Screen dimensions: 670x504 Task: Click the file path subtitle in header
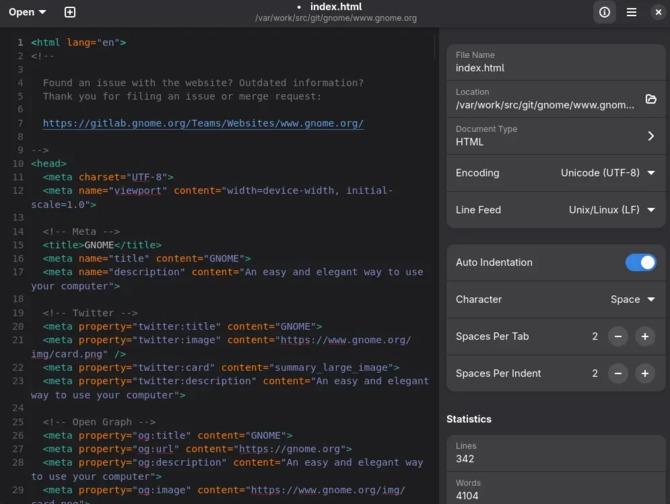pos(336,18)
